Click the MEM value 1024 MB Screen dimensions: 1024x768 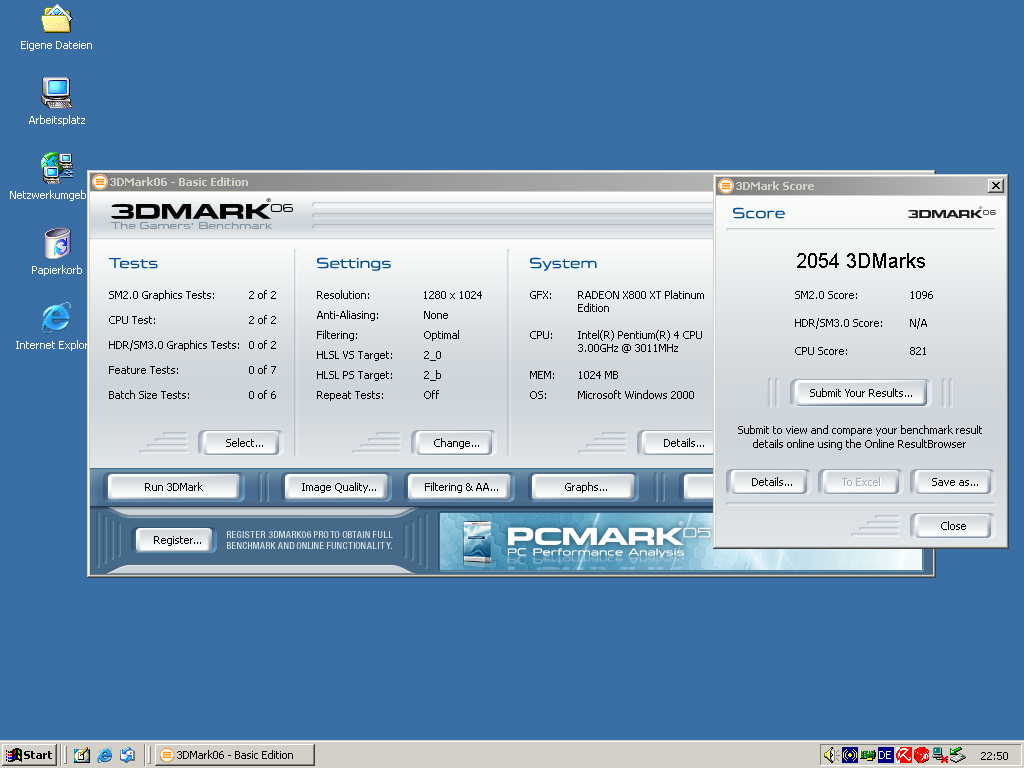click(x=598, y=376)
